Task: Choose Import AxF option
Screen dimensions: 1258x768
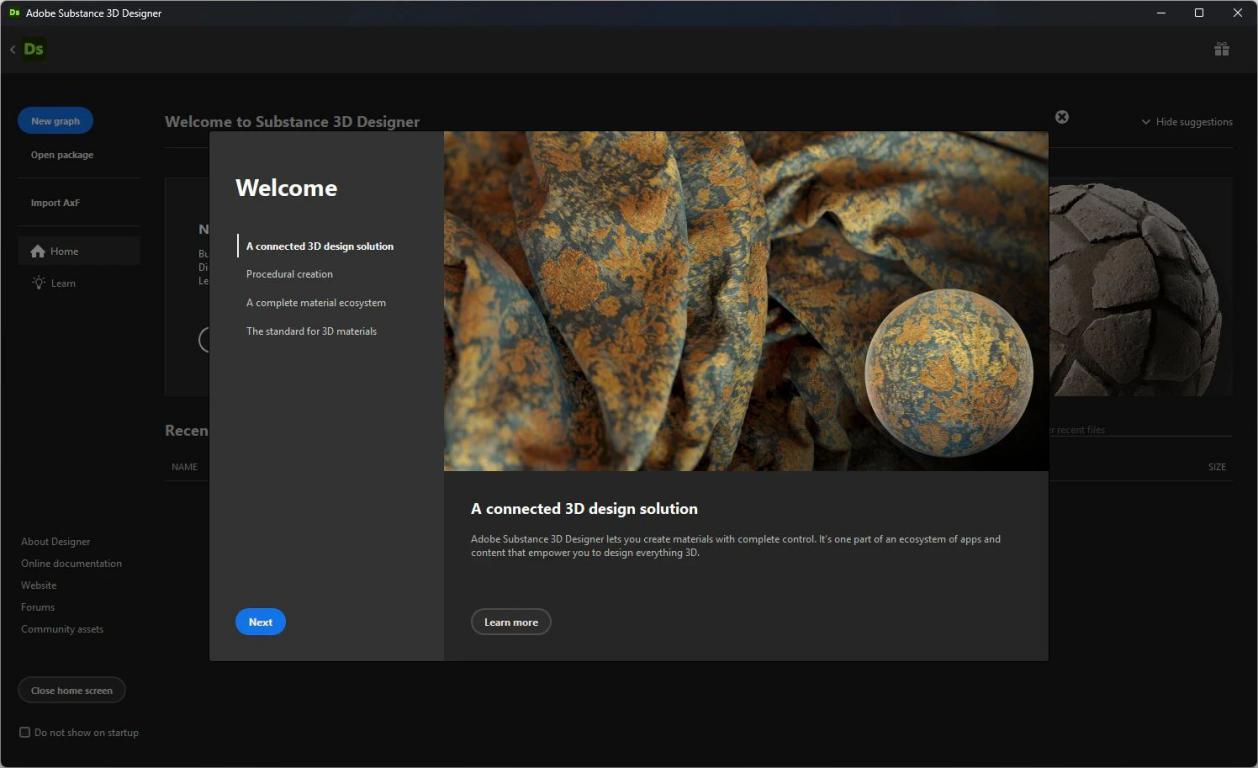Action: click(55, 203)
